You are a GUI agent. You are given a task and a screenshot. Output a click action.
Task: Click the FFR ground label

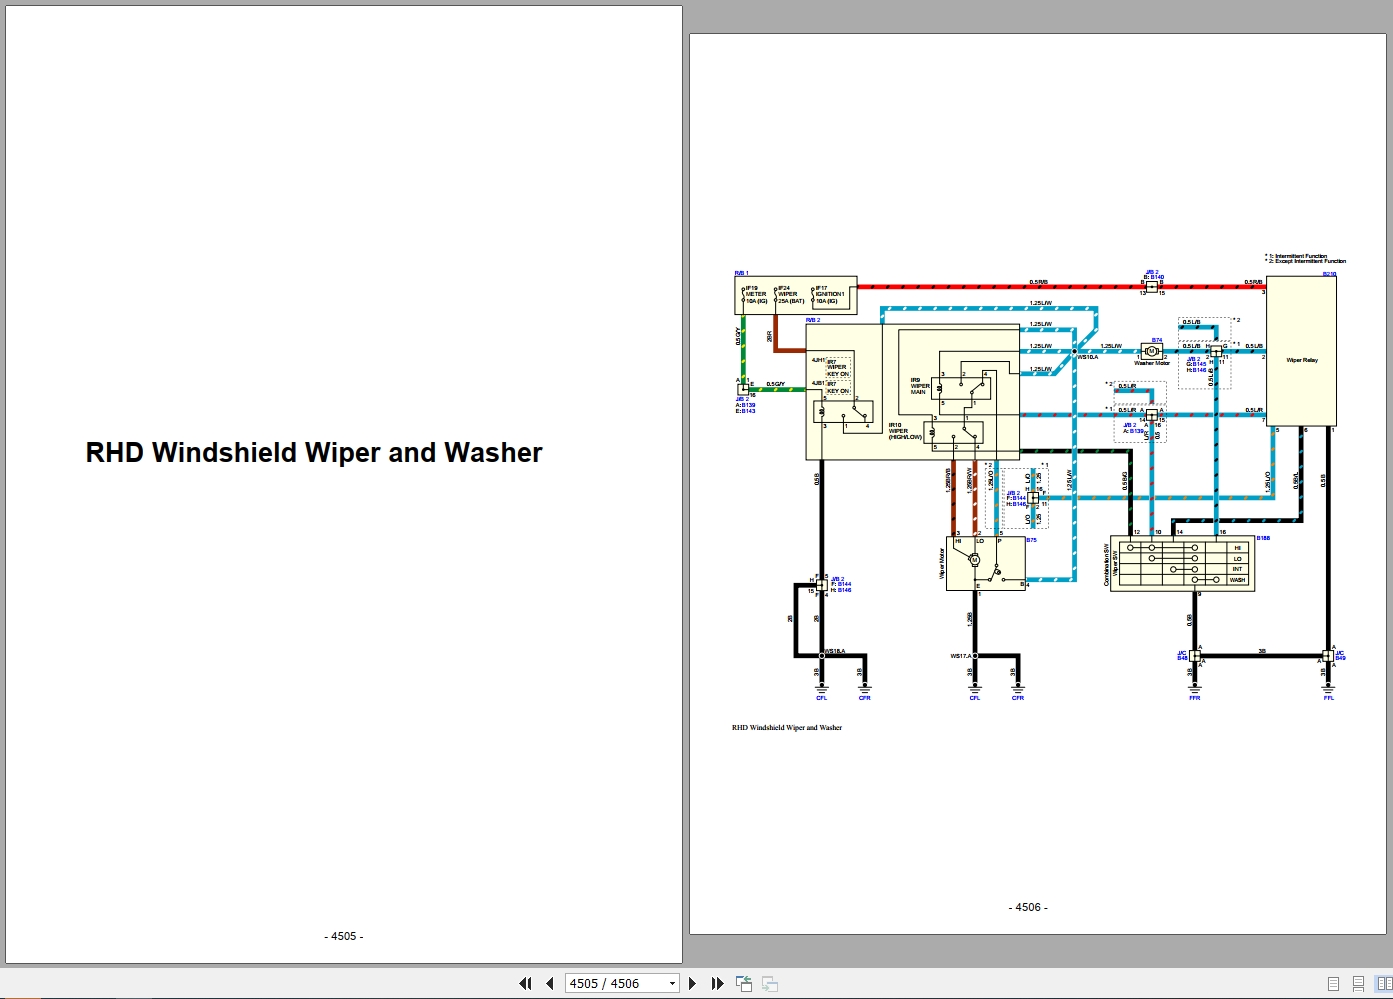coord(1194,698)
